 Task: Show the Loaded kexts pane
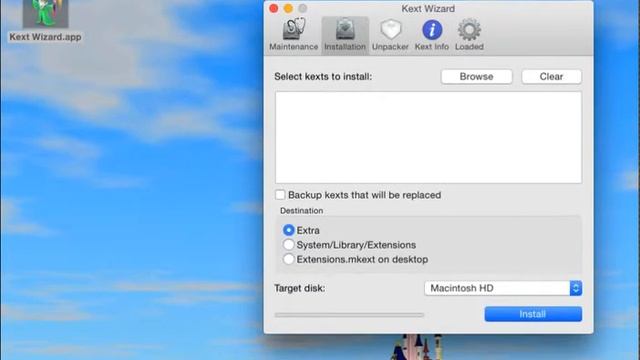pyautogui.click(x=469, y=35)
